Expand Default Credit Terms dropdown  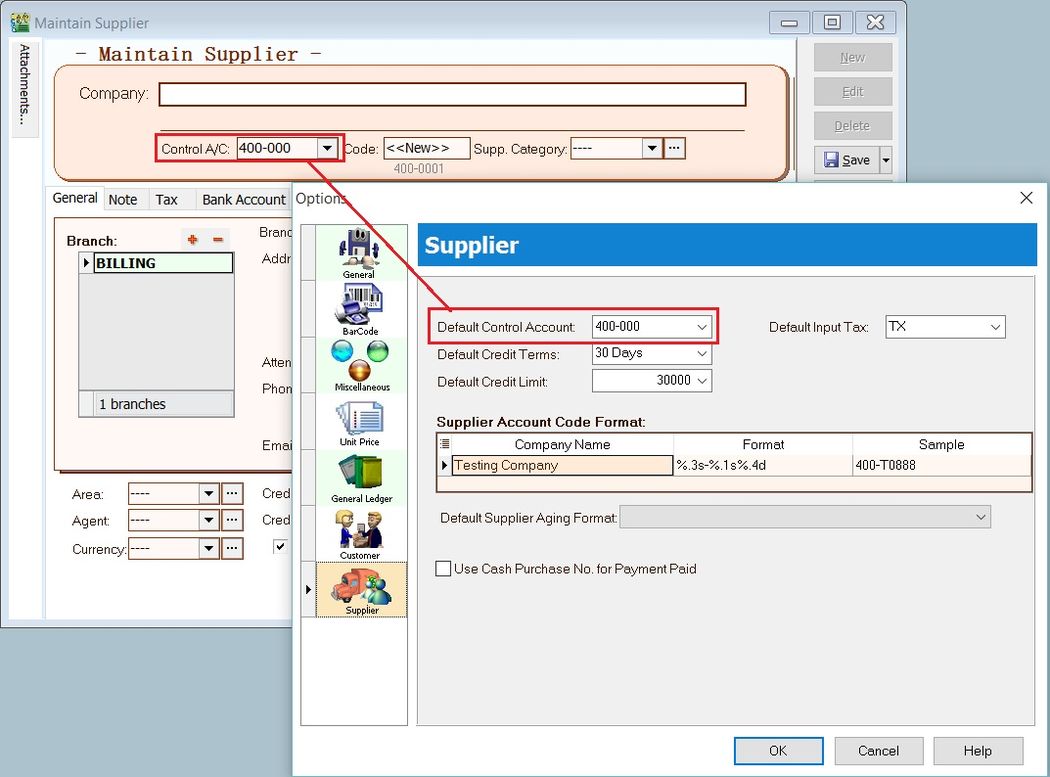coord(702,354)
